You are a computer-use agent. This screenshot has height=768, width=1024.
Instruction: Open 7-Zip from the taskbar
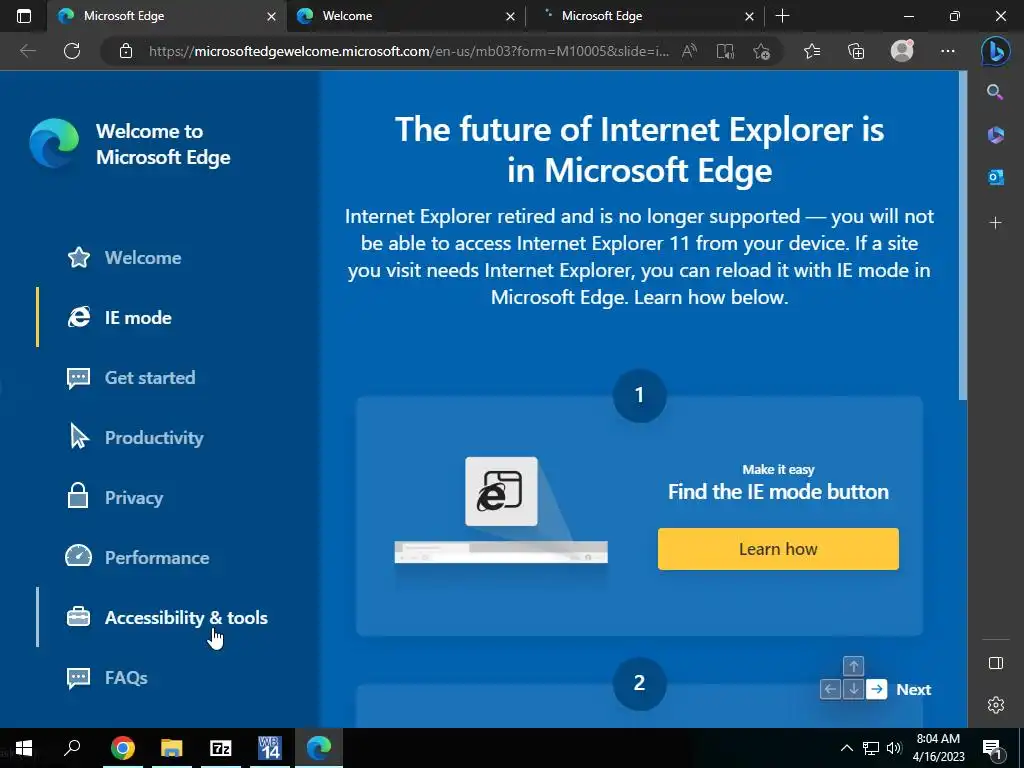click(x=221, y=748)
